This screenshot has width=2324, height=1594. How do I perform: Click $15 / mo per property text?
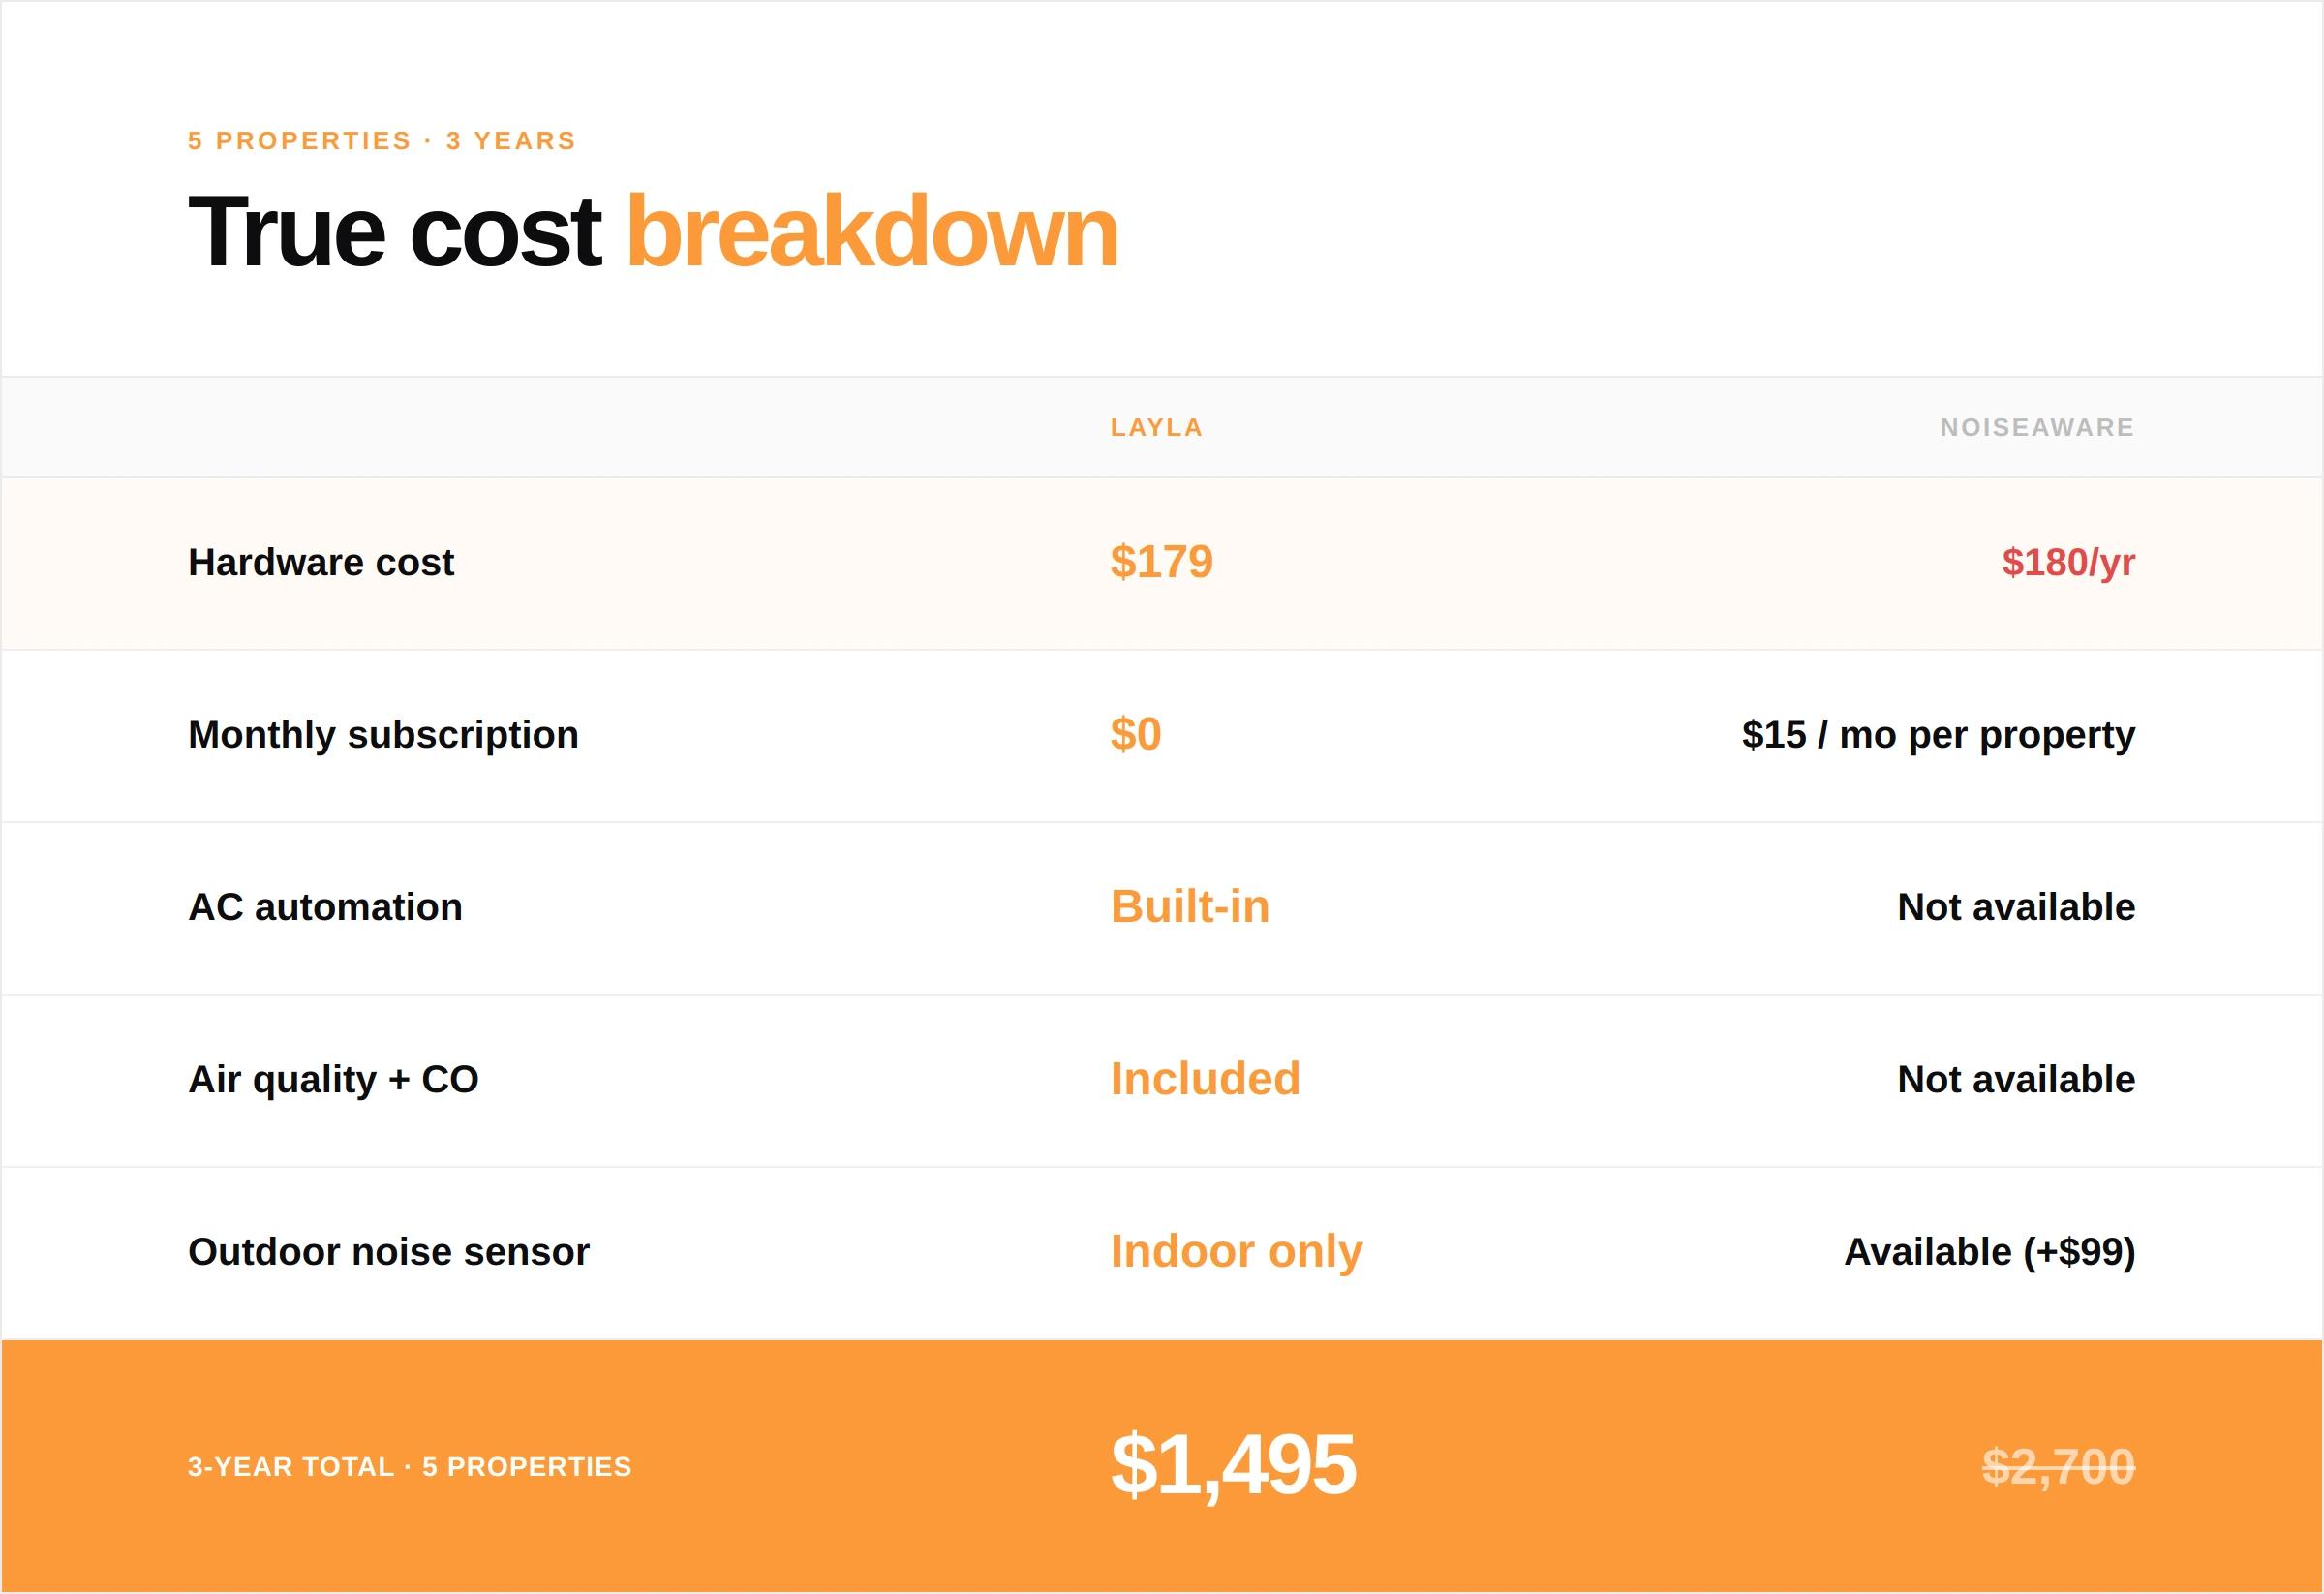tap(1938, 735)
